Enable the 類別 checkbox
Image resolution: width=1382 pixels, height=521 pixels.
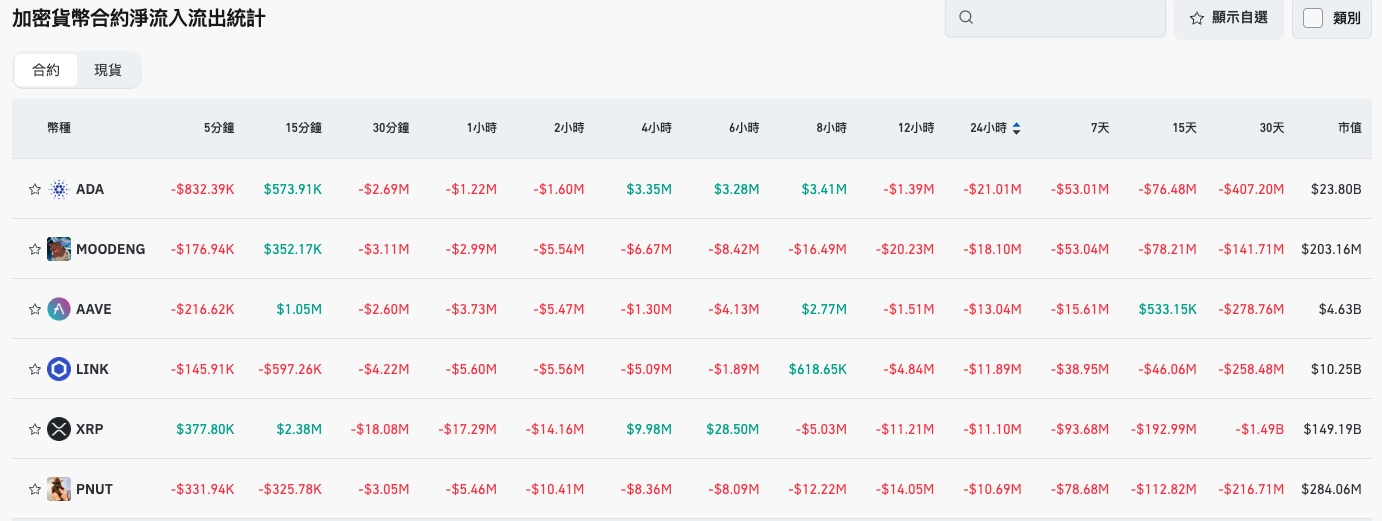[1313, 18]
